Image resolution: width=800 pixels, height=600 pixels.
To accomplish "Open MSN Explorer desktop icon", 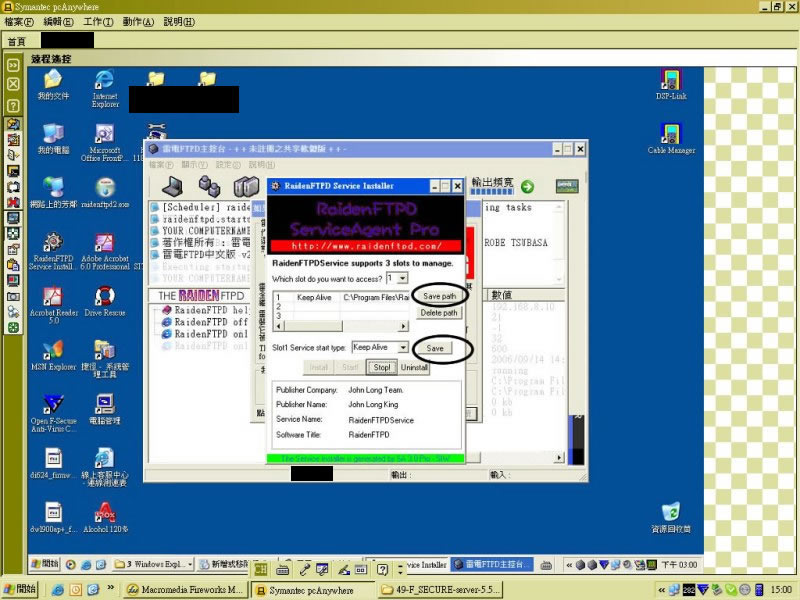I will [x=53, y=355].
